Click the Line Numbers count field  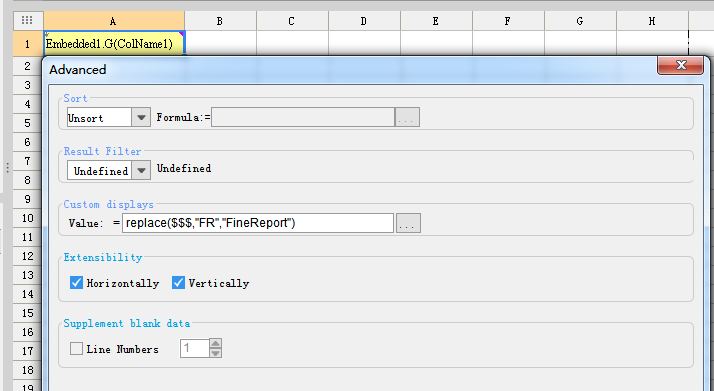[195, 348]
